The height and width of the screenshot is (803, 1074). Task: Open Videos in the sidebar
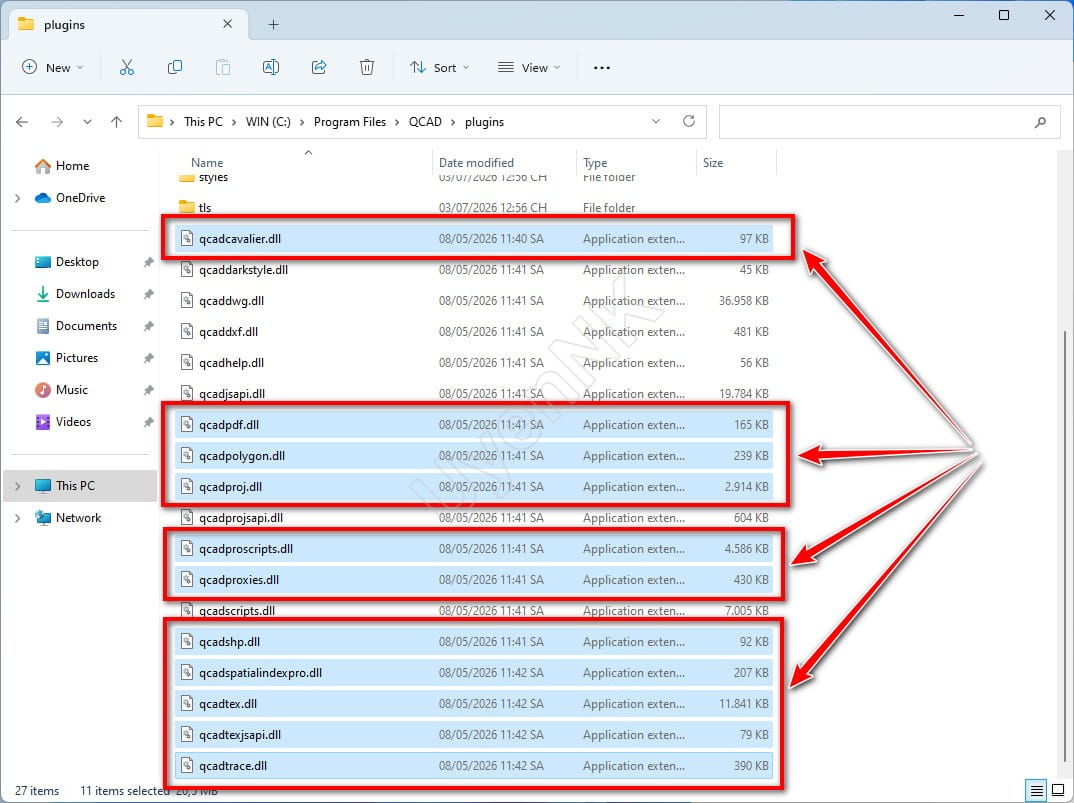coord(63,422)
